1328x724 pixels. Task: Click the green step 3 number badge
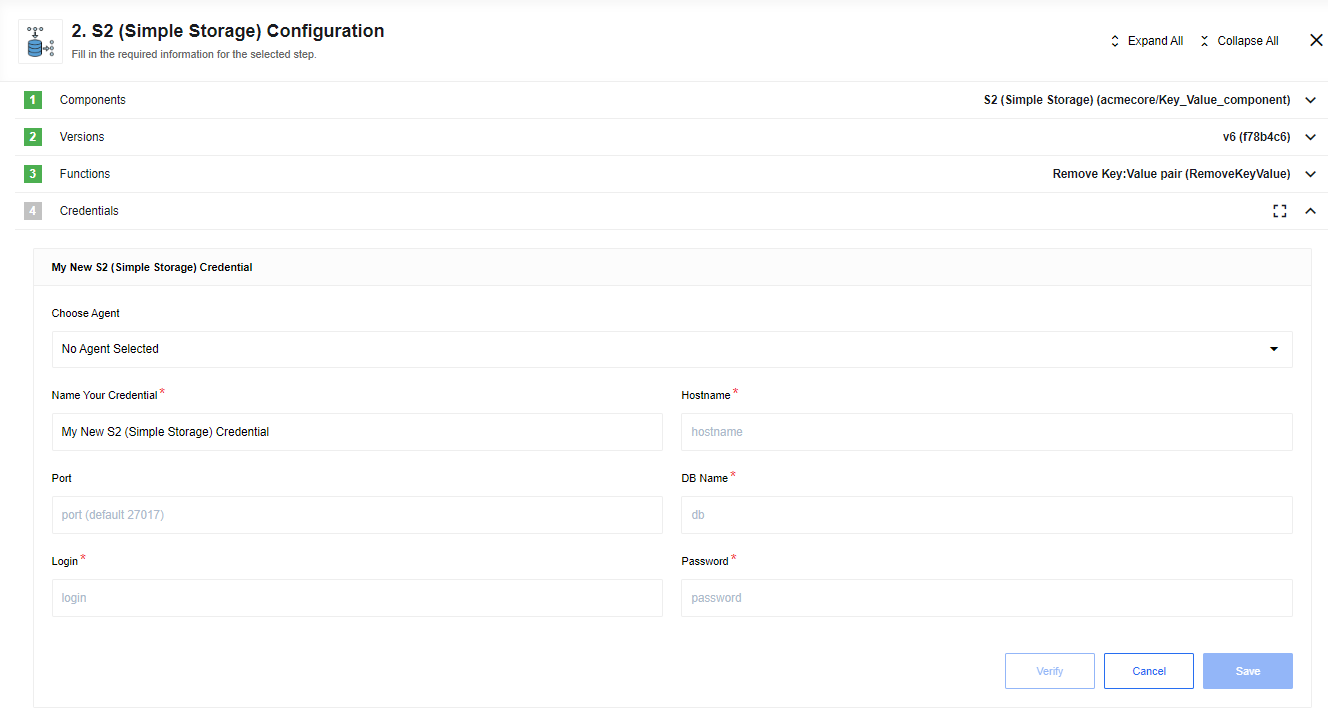point(33,174)
